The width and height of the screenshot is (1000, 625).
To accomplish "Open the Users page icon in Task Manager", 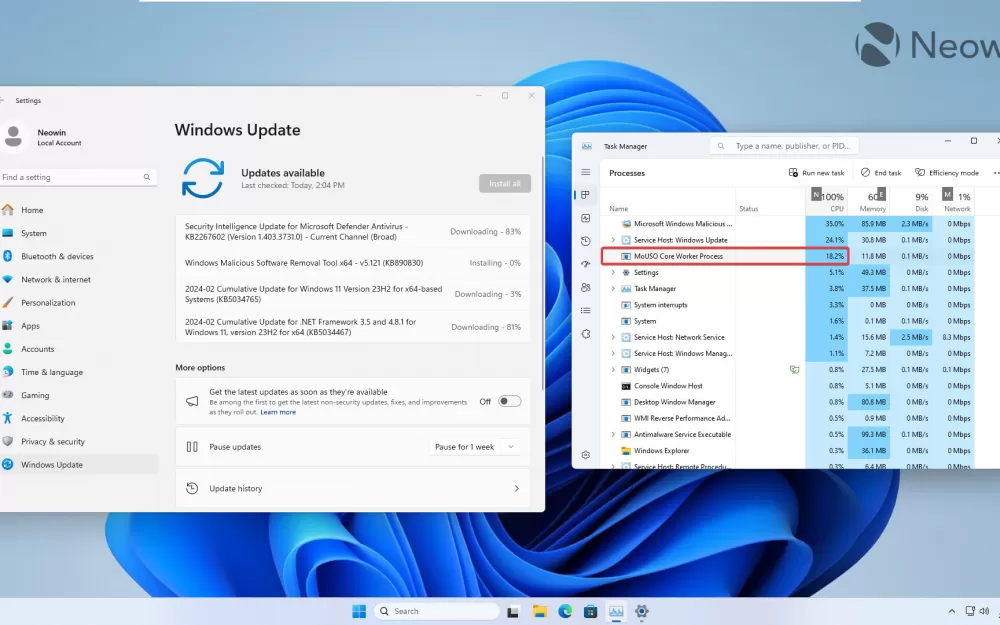I will (586, 287).
